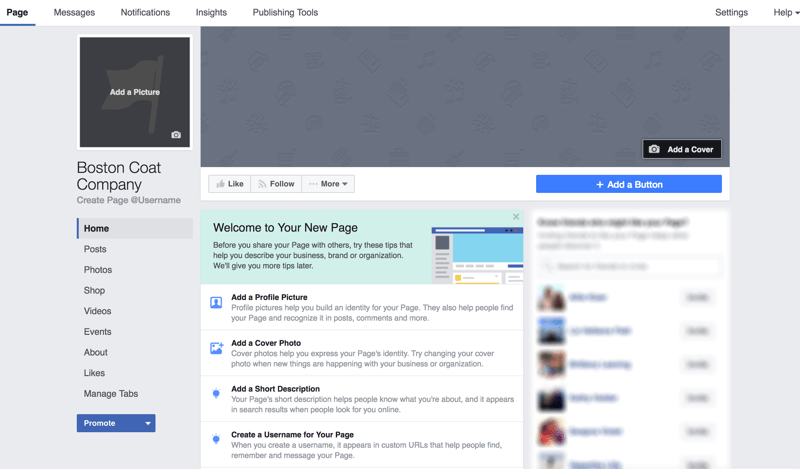Open the Publishing Tools tab
The height and width of the screenshot is (469, 800).
click(285, 13)
